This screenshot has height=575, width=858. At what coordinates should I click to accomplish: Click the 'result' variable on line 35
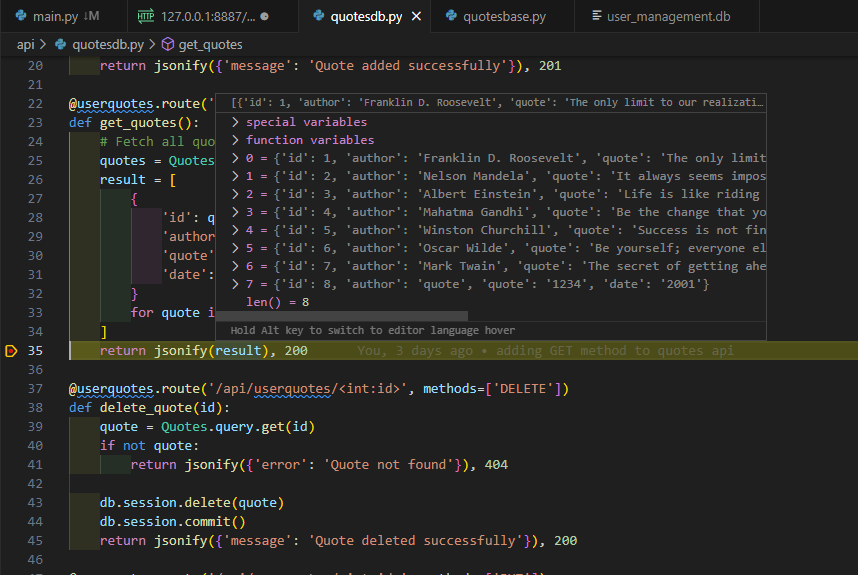(238, 351)
